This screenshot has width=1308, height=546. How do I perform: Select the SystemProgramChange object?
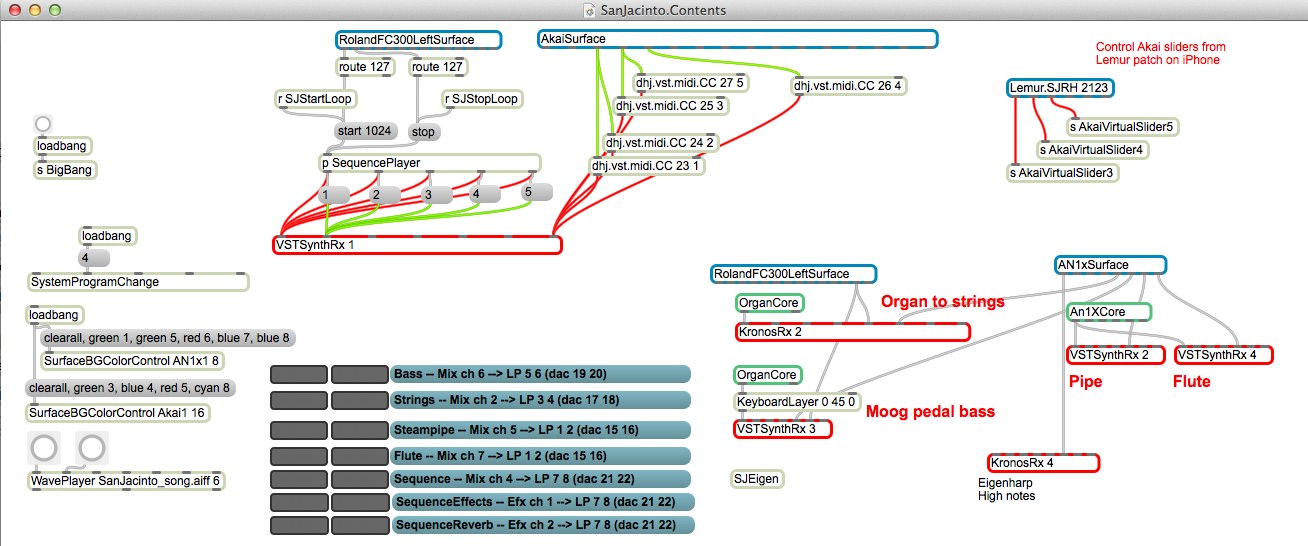click(x=138, y=282)
